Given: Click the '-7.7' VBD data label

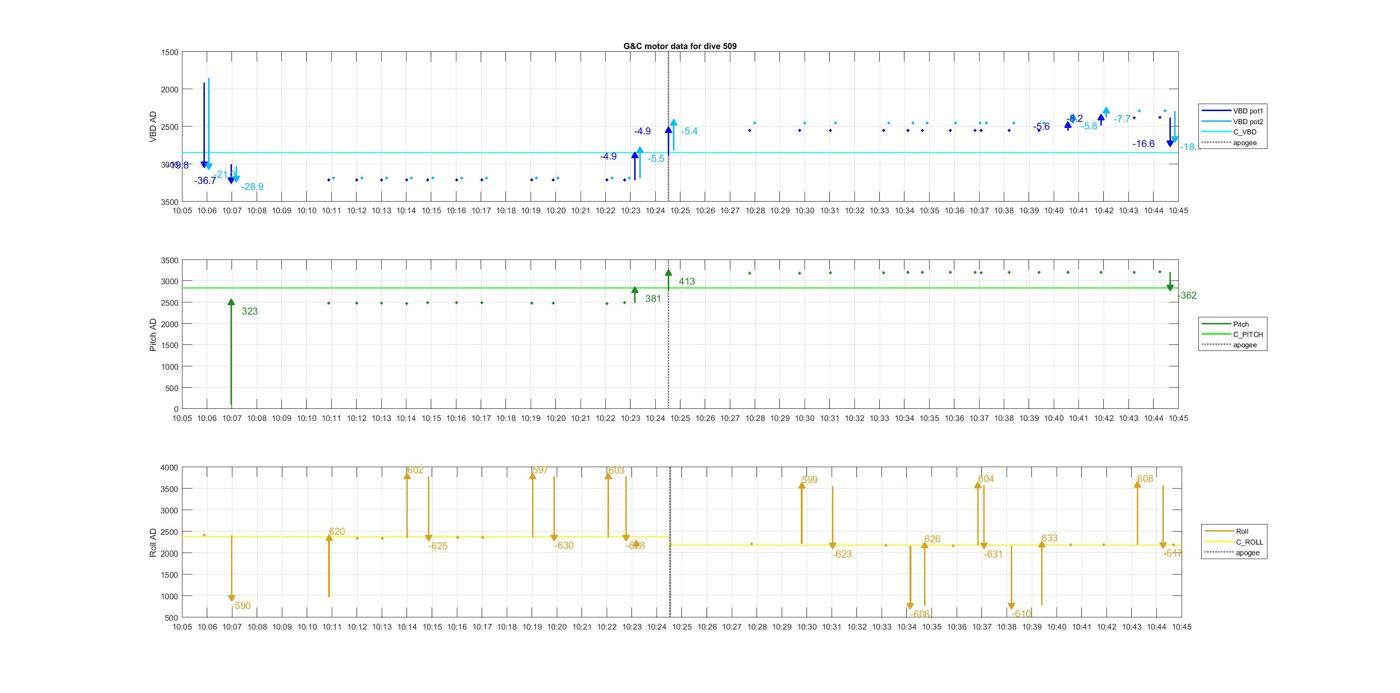Looking at the screenshot, I should pyautogui.click(x=1122, y=119).
